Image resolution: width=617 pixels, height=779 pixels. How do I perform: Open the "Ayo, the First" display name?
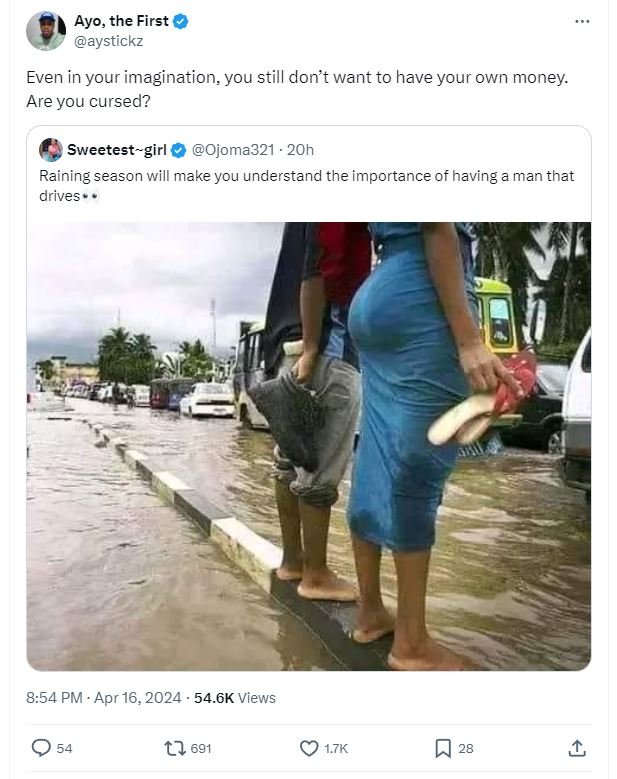[x=121, y=21]
